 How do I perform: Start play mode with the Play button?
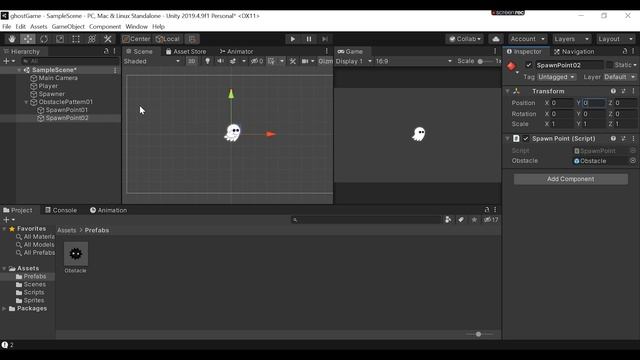point(293,39)
